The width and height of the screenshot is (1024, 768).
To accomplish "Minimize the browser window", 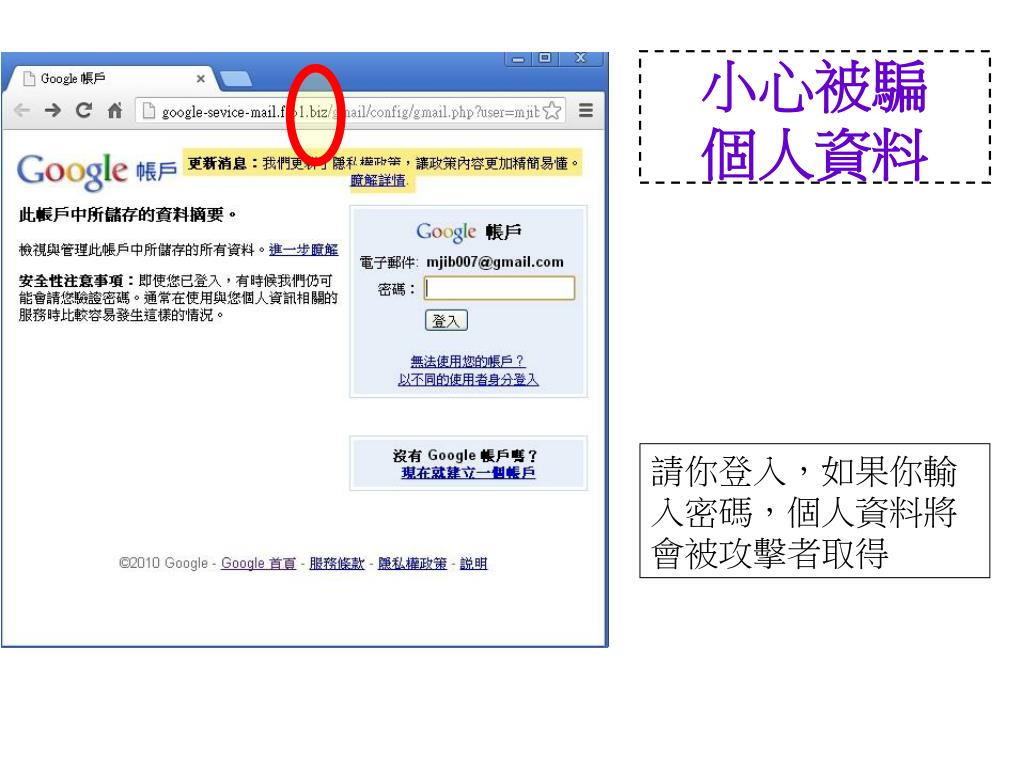I will point(518,59).
